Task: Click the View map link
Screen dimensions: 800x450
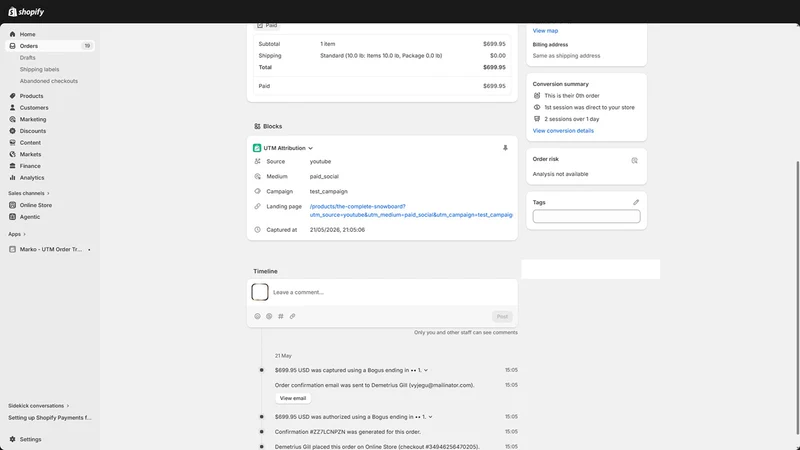Action: click(x=545, y=31)
